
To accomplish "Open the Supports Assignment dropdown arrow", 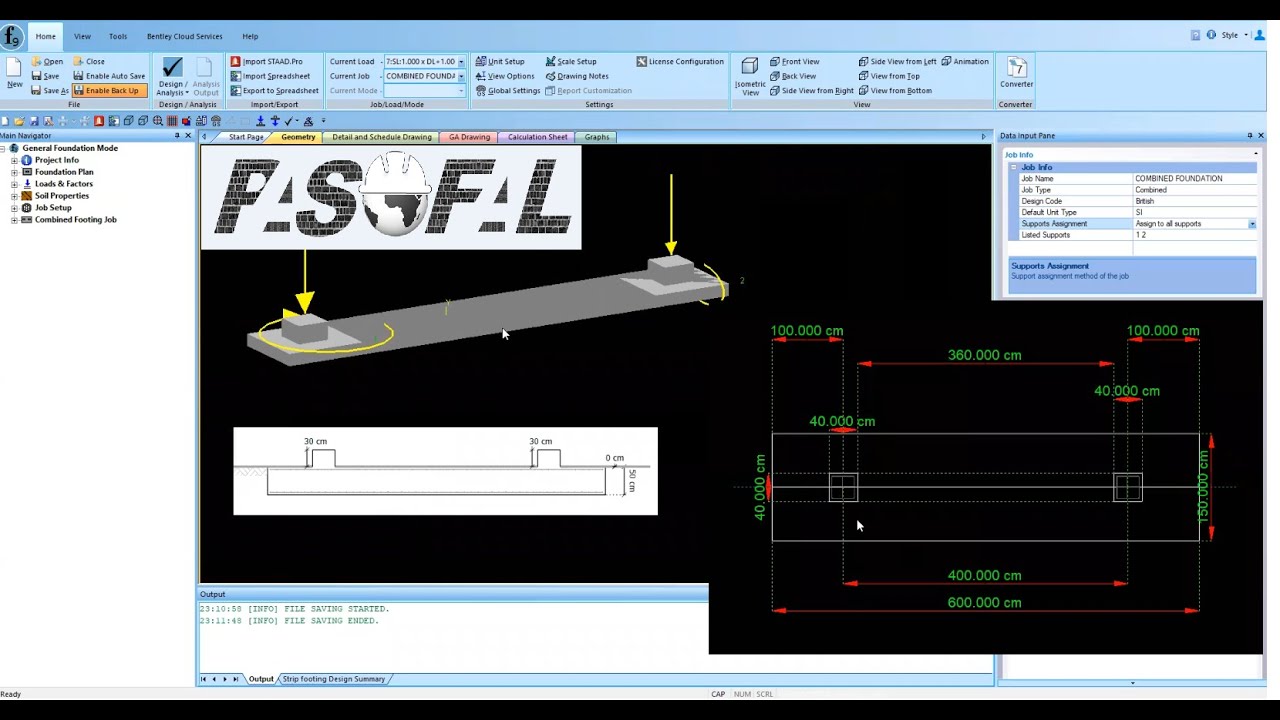I will [x=1251, y=224].
